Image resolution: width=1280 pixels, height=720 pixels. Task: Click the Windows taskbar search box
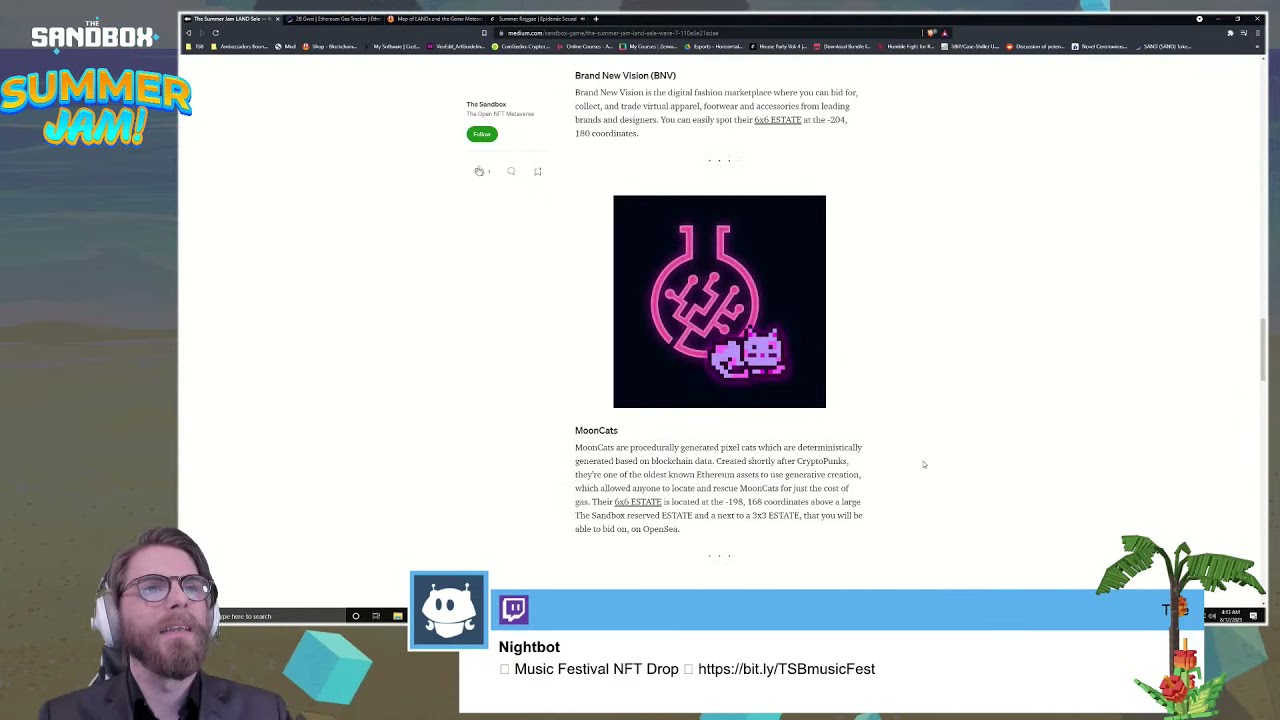pyautogui.click(x=280, y=616)
